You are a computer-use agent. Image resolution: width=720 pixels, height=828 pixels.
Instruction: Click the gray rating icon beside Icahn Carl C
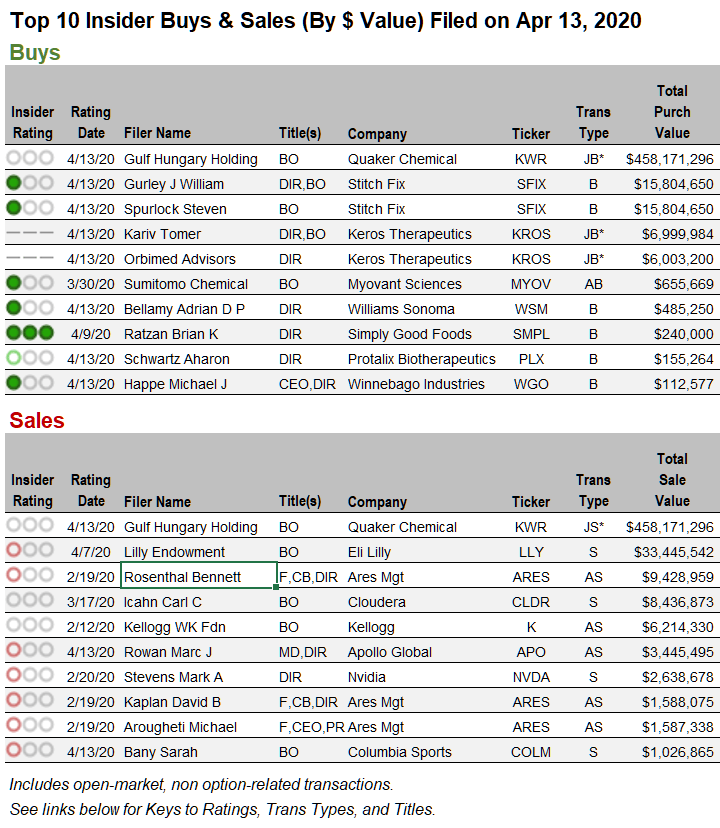click(x=30, y=601)
